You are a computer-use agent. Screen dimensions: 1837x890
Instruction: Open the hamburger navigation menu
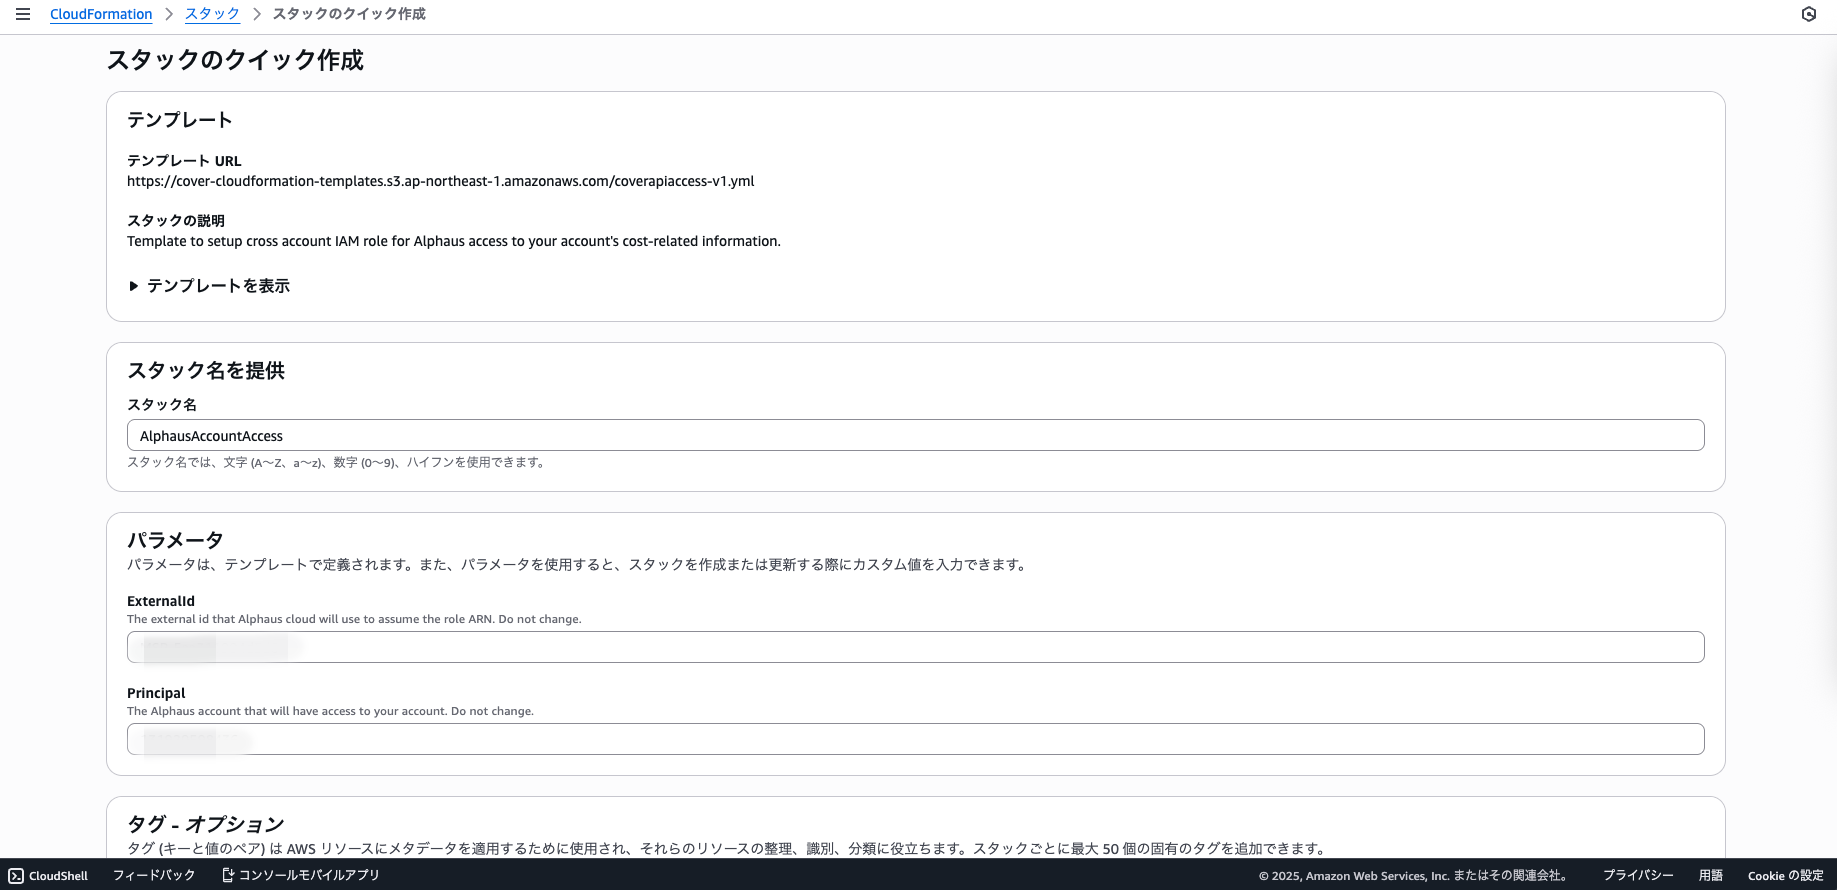(23, 14)
